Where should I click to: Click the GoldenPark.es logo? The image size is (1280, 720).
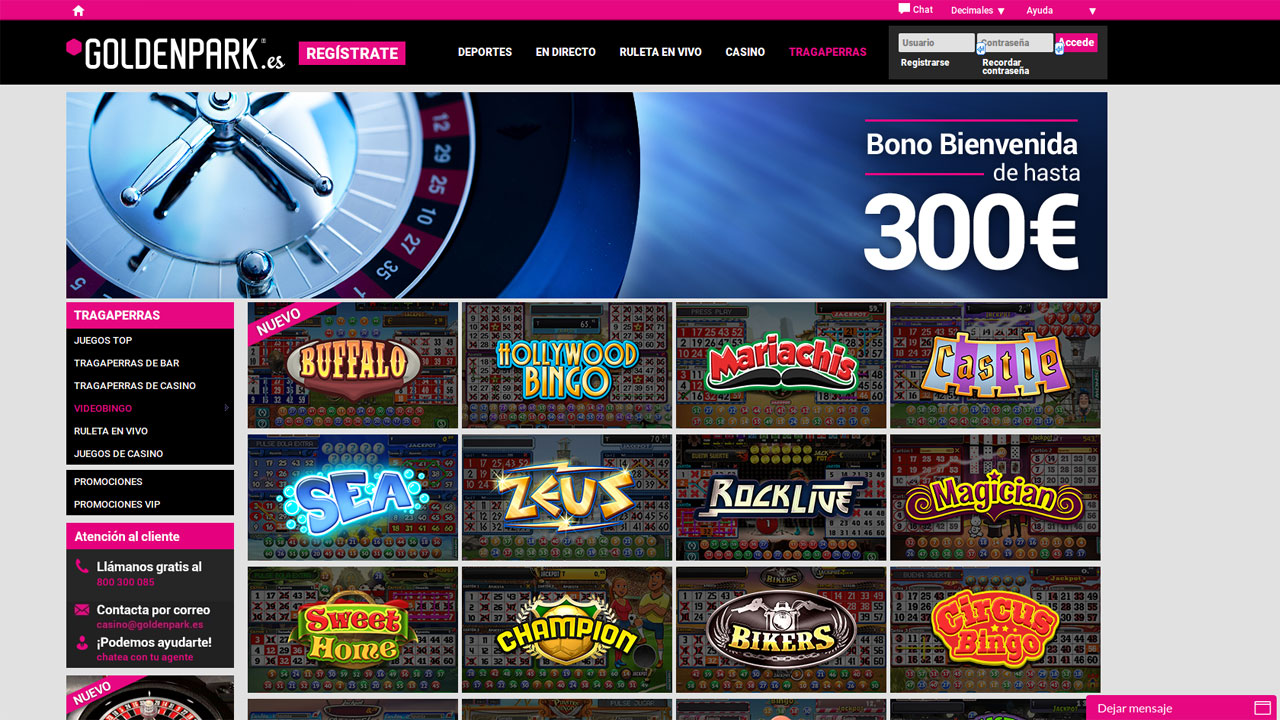tap(175, 53)
